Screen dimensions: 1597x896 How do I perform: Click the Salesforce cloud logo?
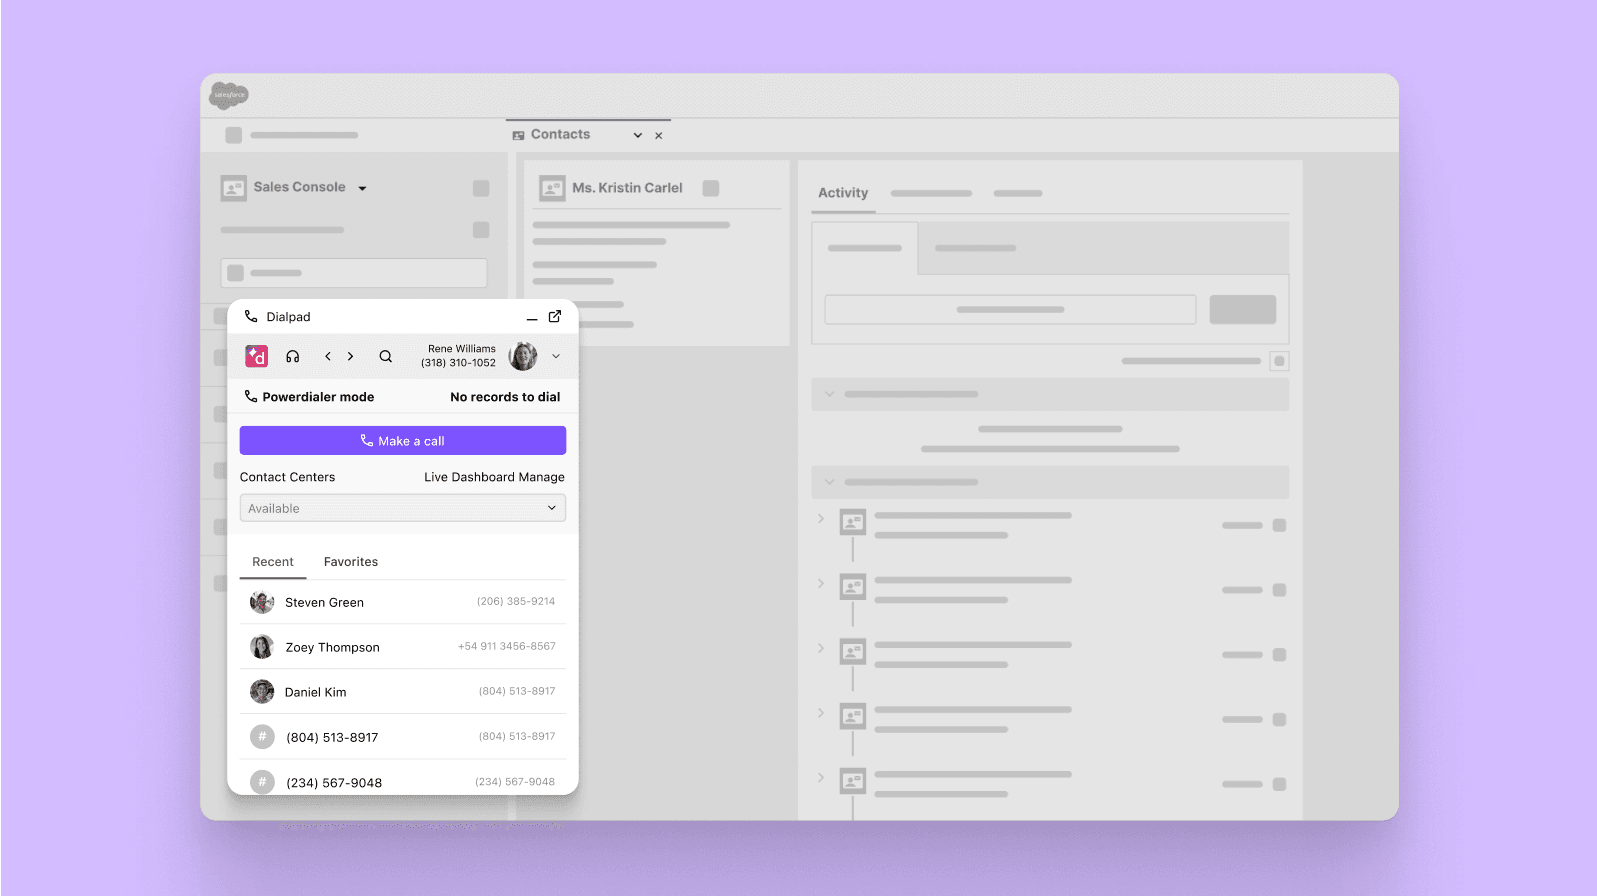tap(229, 95)
